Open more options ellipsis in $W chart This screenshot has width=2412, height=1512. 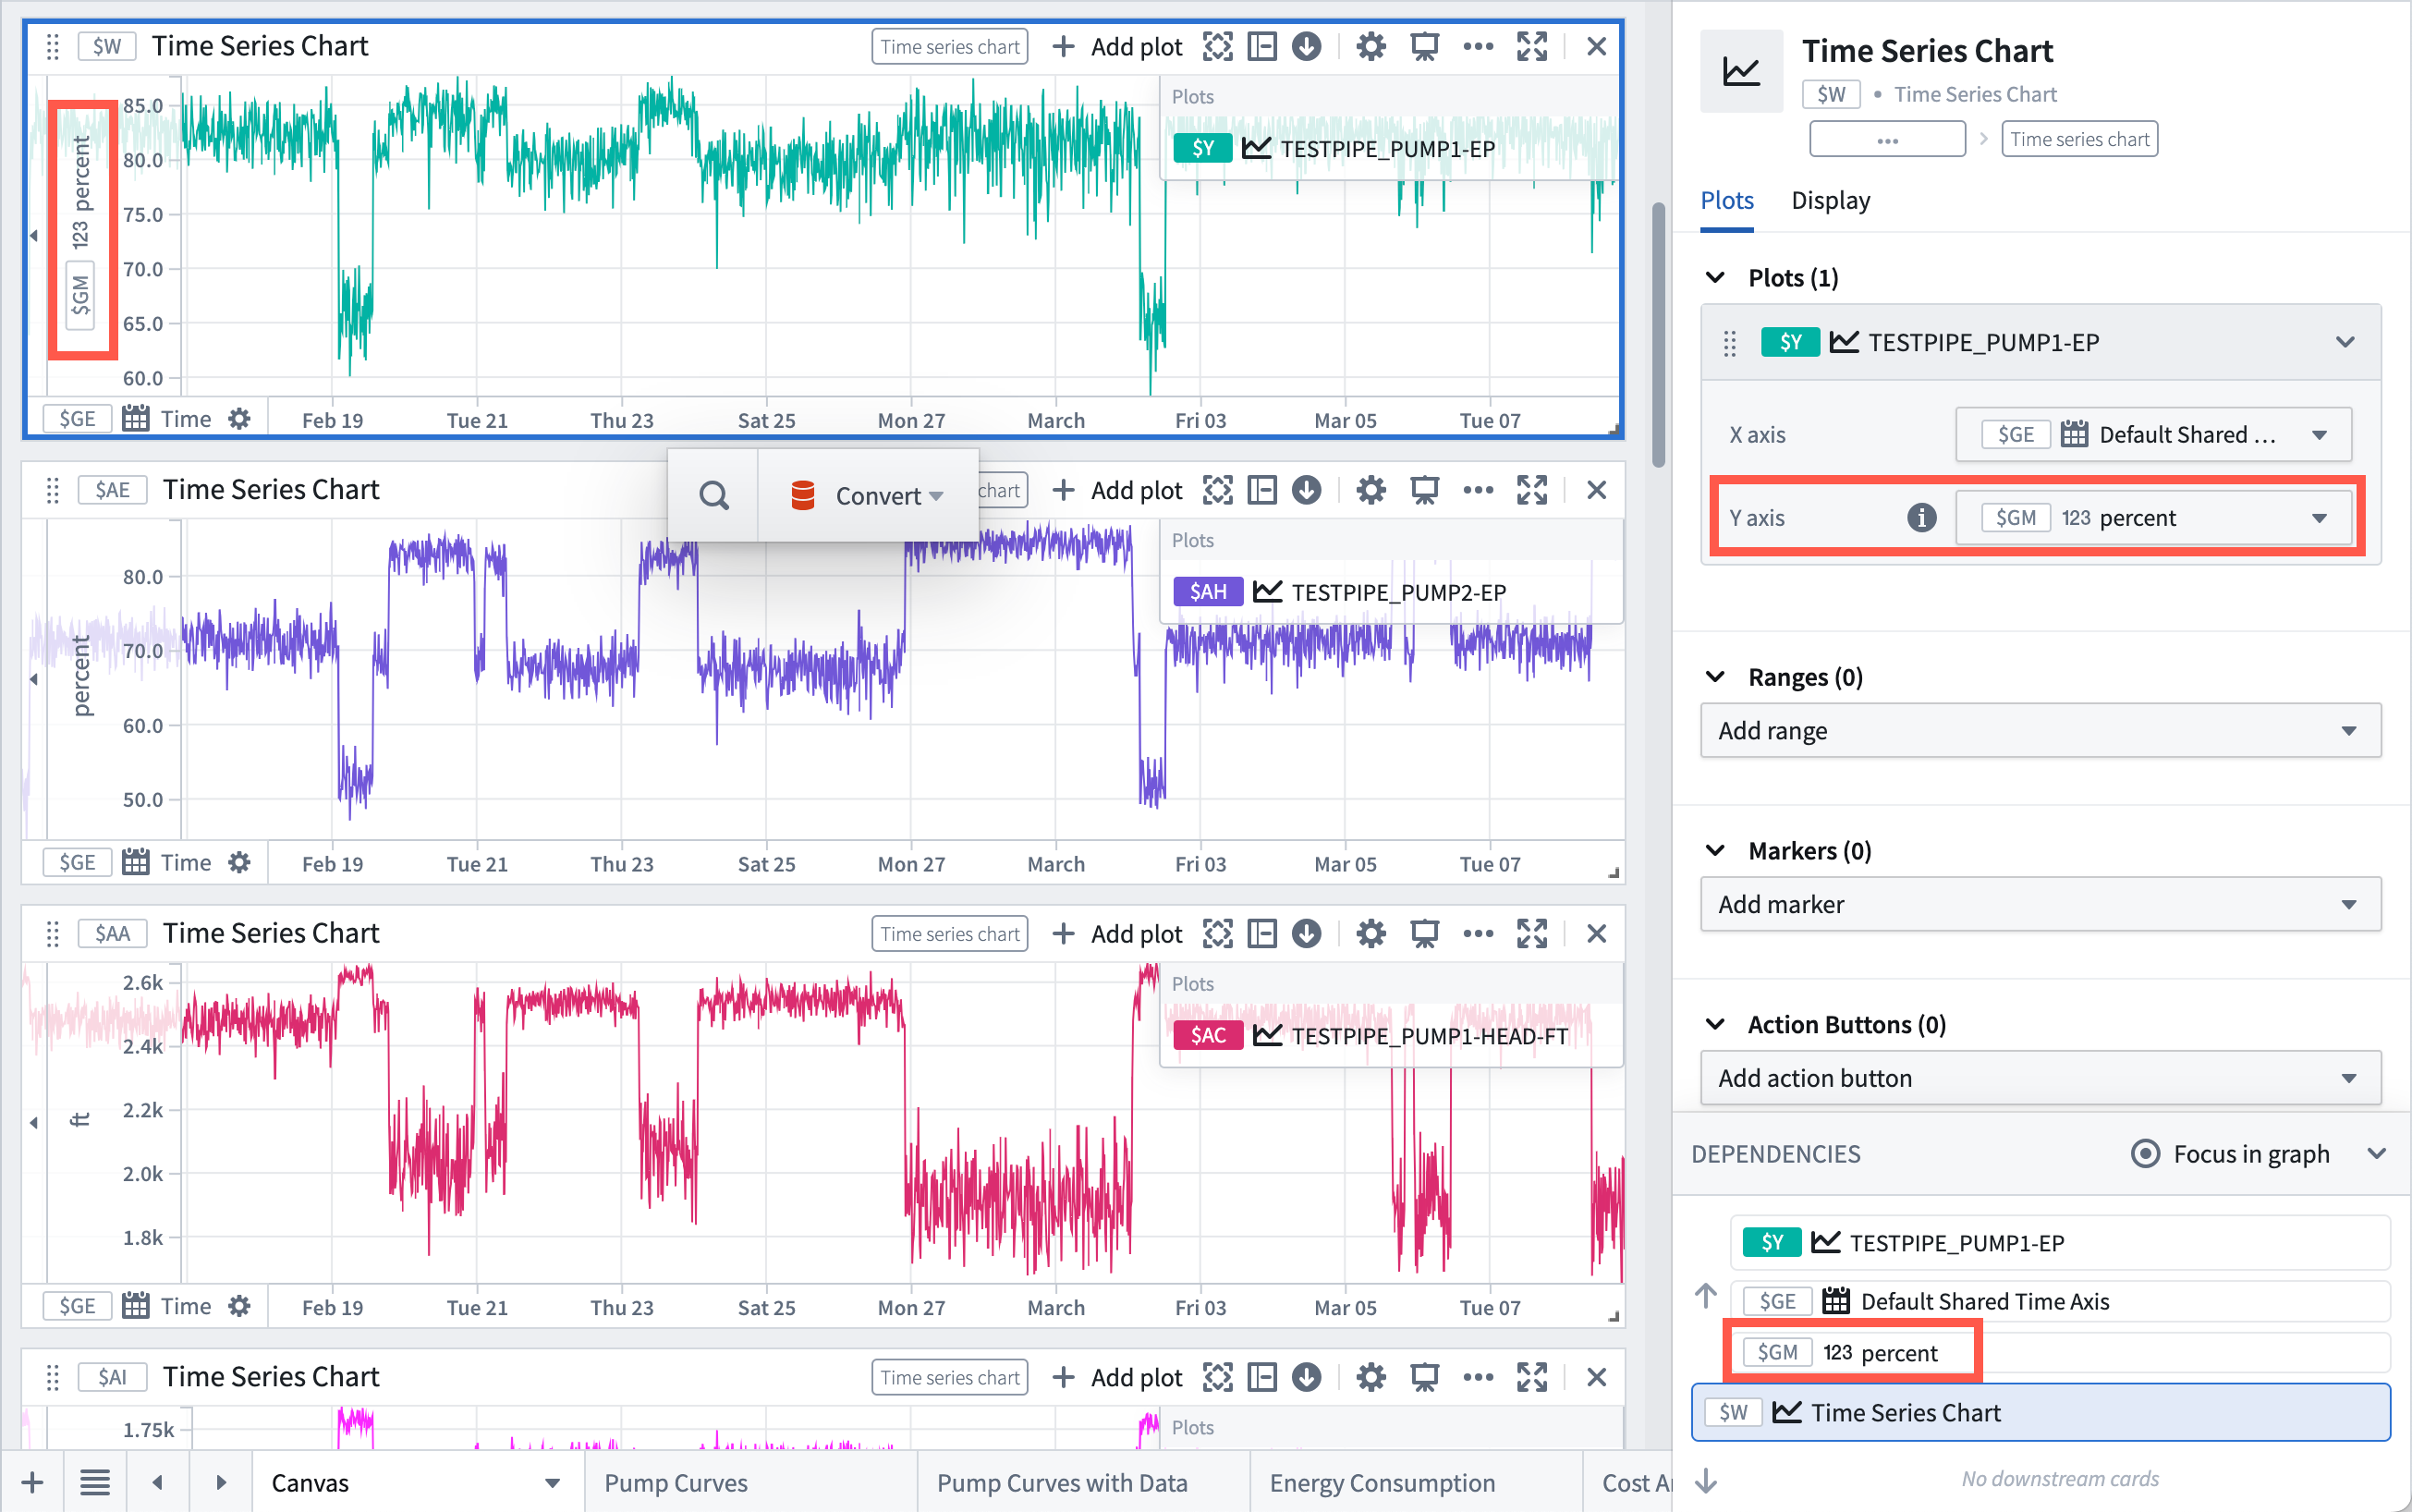pyautogui.click(x=1478, y=47)
